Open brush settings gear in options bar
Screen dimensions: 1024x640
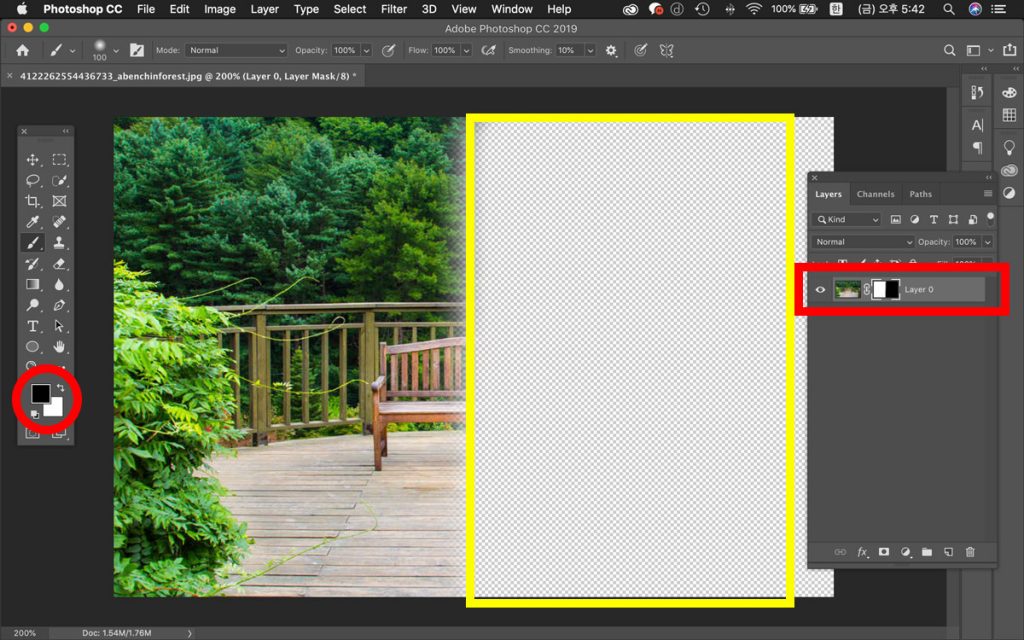click(611, 50)
